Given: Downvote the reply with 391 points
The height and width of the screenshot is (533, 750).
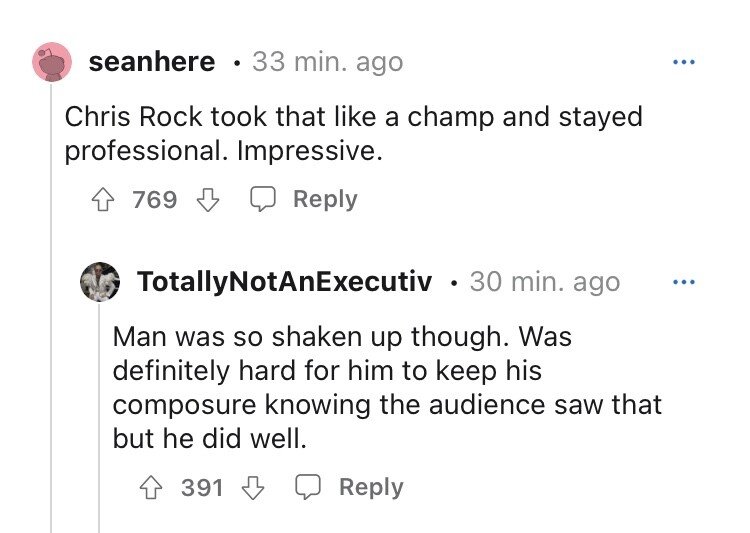Looking at the screenshot, I should point(254,488).
